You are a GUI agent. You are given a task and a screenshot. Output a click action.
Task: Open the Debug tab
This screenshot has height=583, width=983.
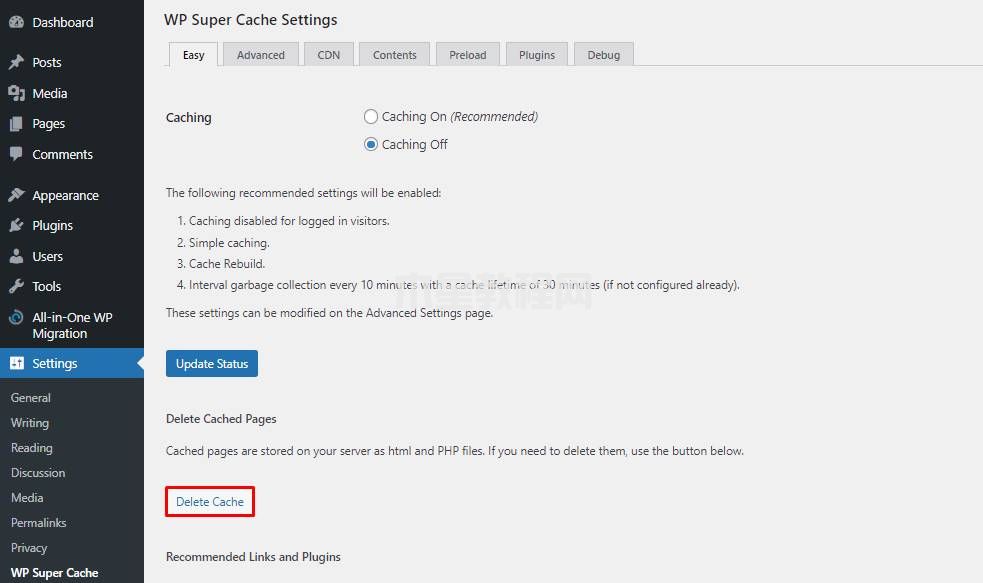[x=604, y=55]
